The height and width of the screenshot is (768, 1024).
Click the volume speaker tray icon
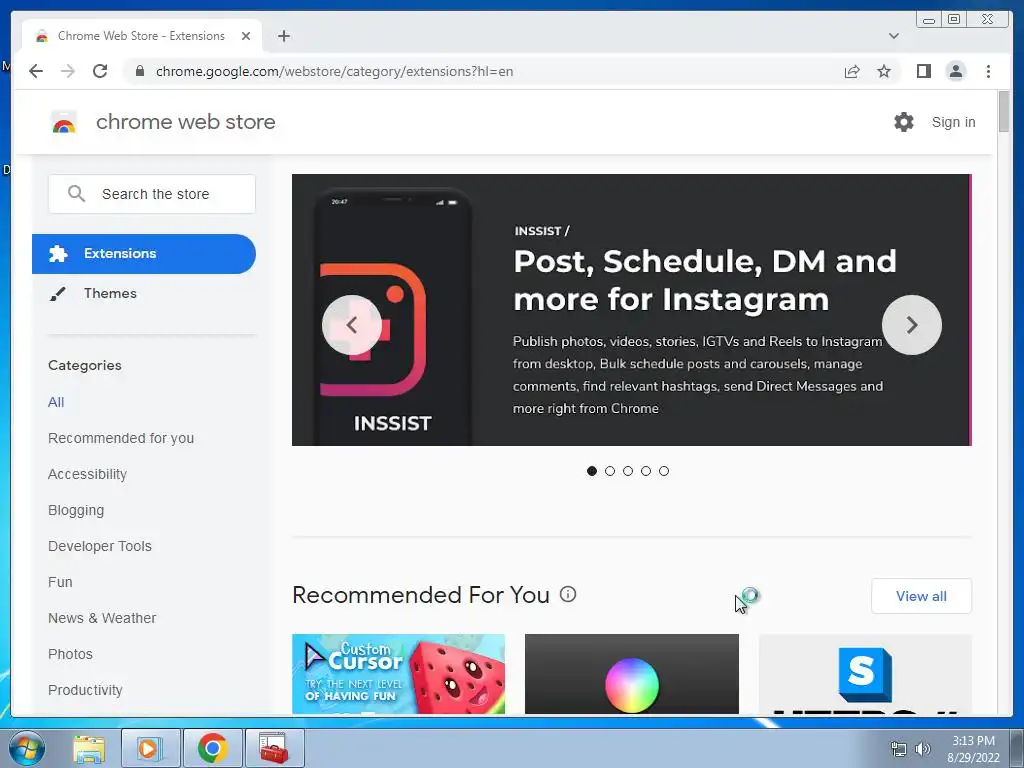click(922, 749)
